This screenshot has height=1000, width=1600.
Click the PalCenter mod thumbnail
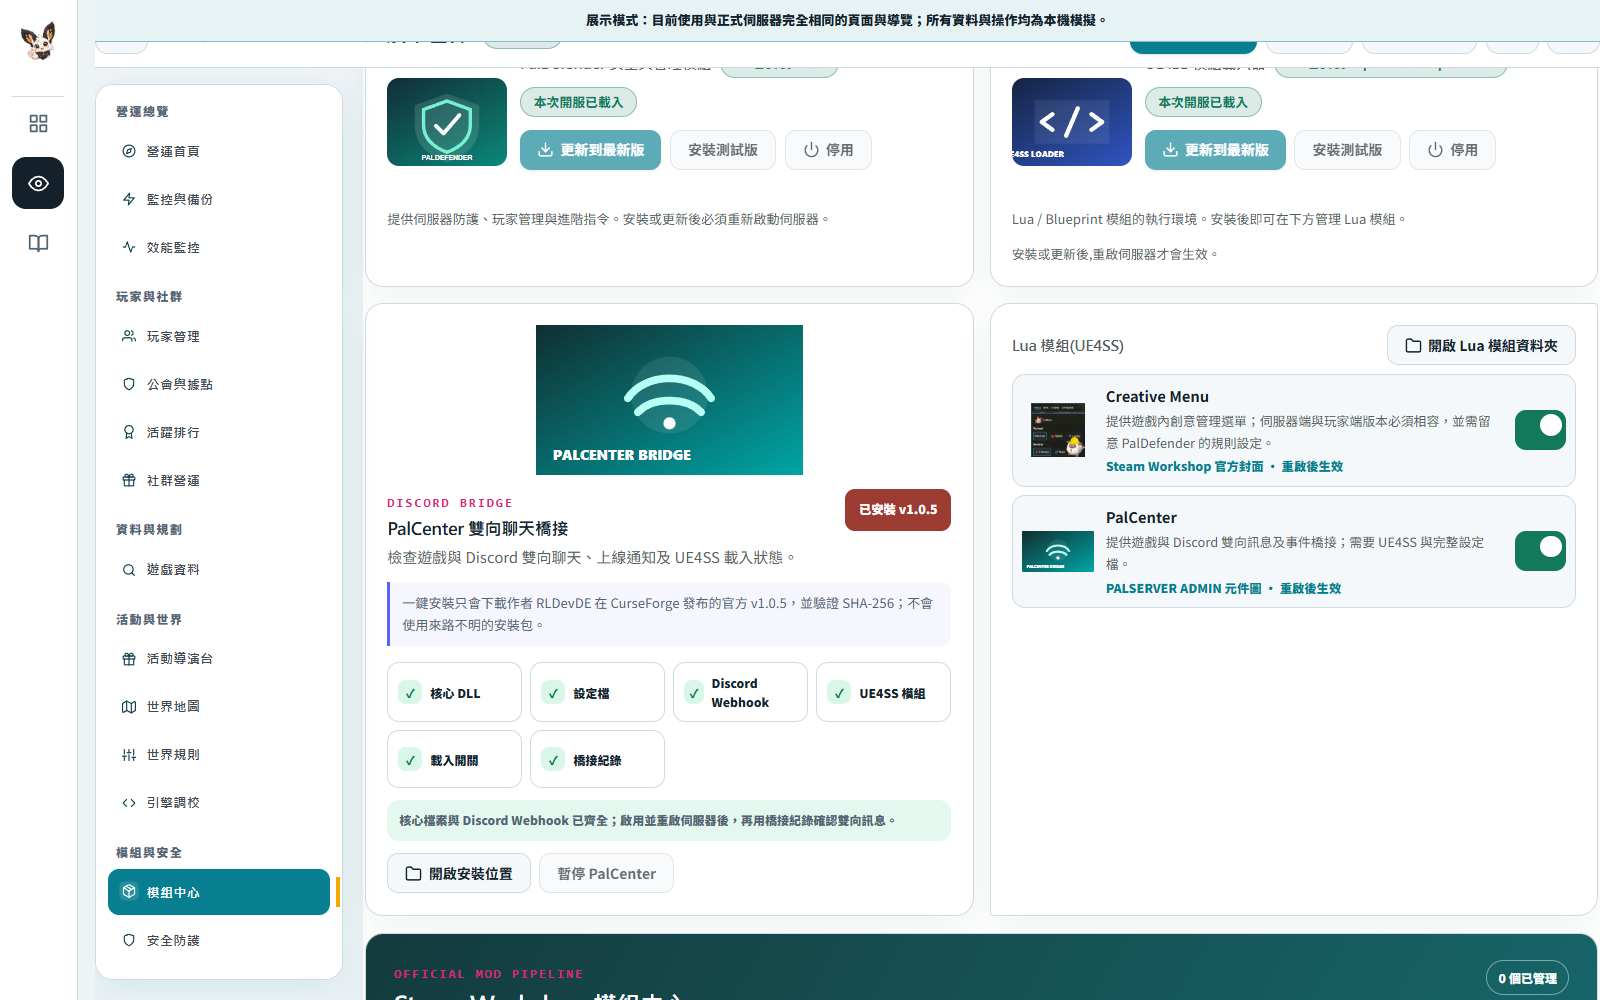pyautogui.click(x=1058, y=551)
